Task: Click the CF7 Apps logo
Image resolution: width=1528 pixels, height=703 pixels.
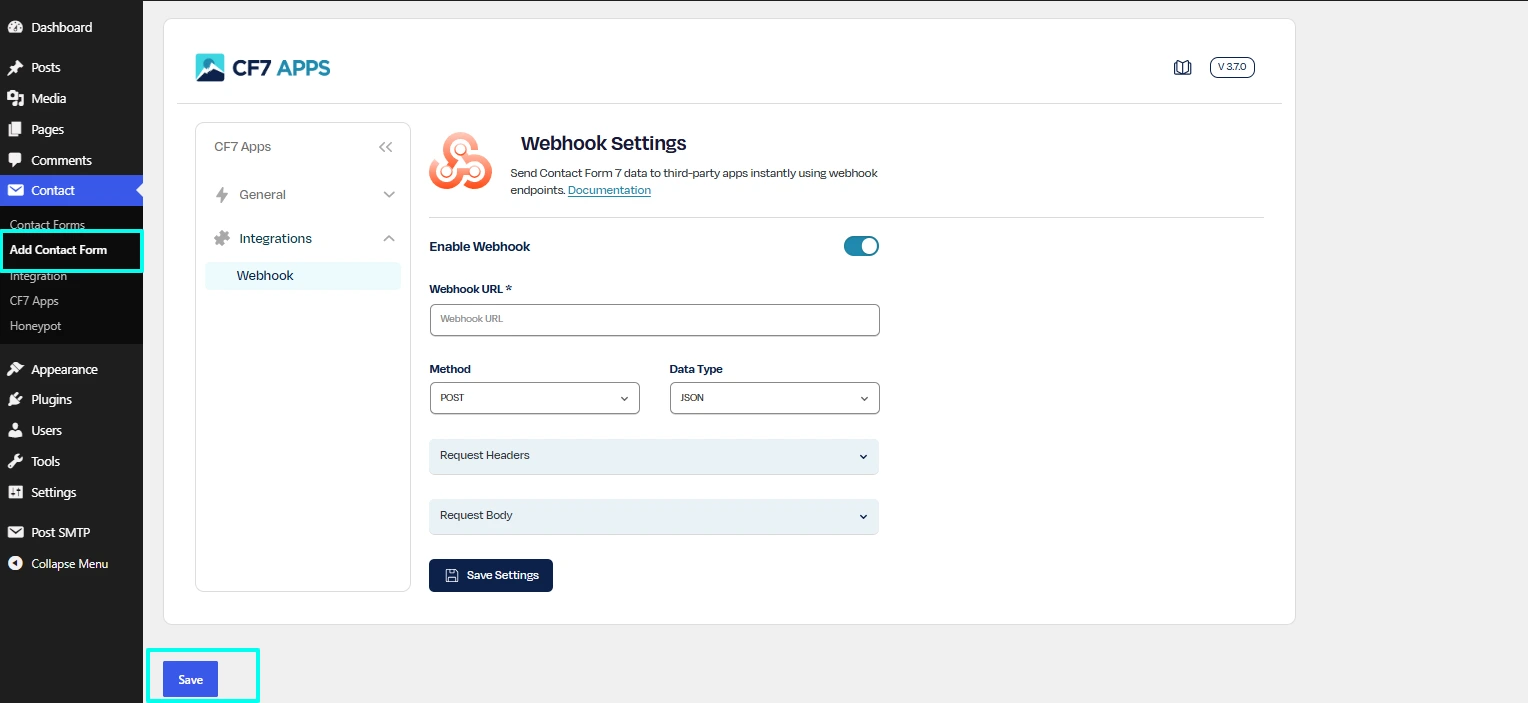Action: (x=263, y=68)
